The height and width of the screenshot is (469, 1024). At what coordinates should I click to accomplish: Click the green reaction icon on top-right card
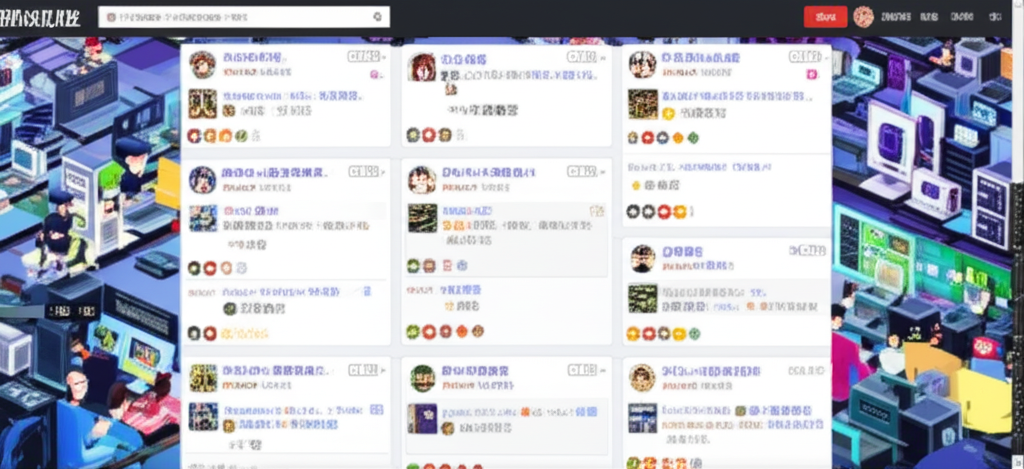(x=693, y=138)
